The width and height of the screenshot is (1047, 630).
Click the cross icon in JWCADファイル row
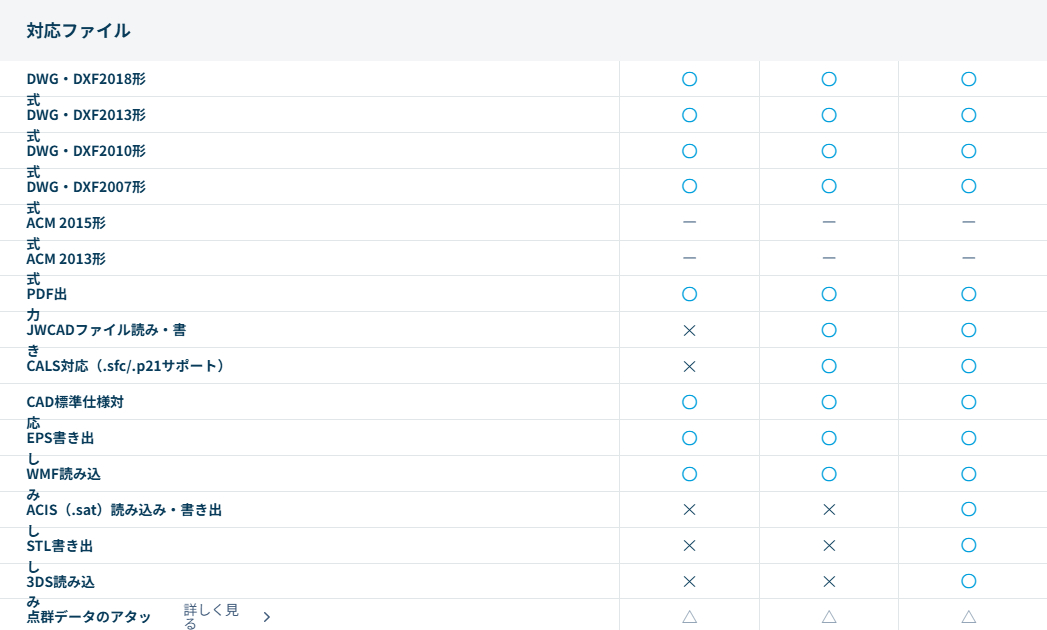coord(689,330)
